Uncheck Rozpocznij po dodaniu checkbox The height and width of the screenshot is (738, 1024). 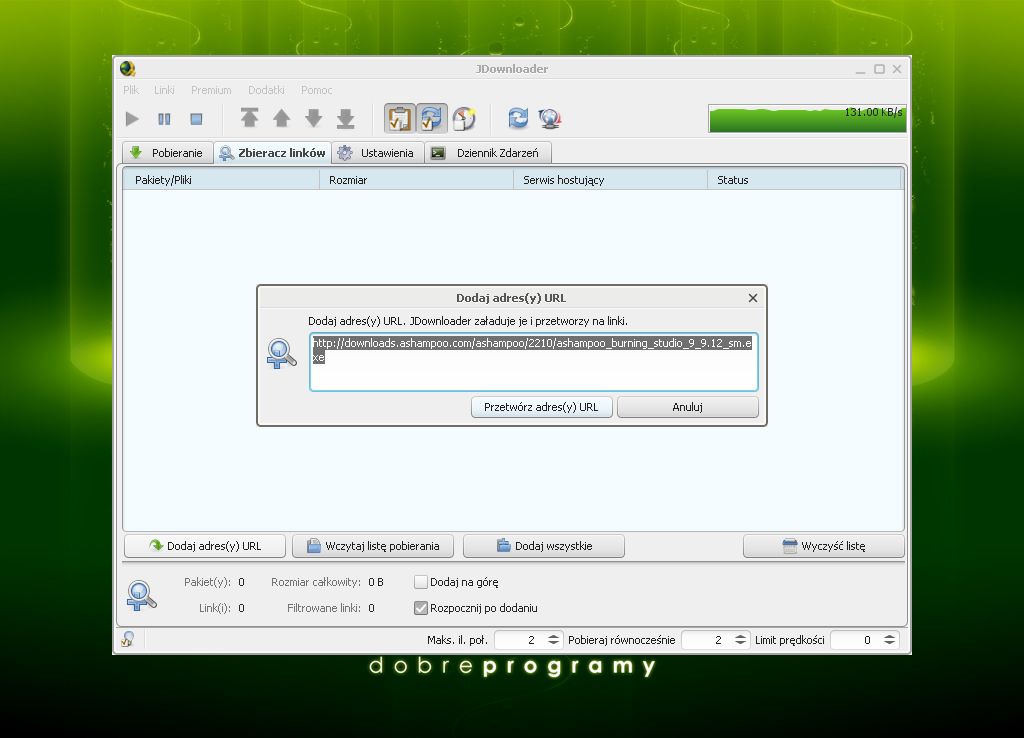421,608
